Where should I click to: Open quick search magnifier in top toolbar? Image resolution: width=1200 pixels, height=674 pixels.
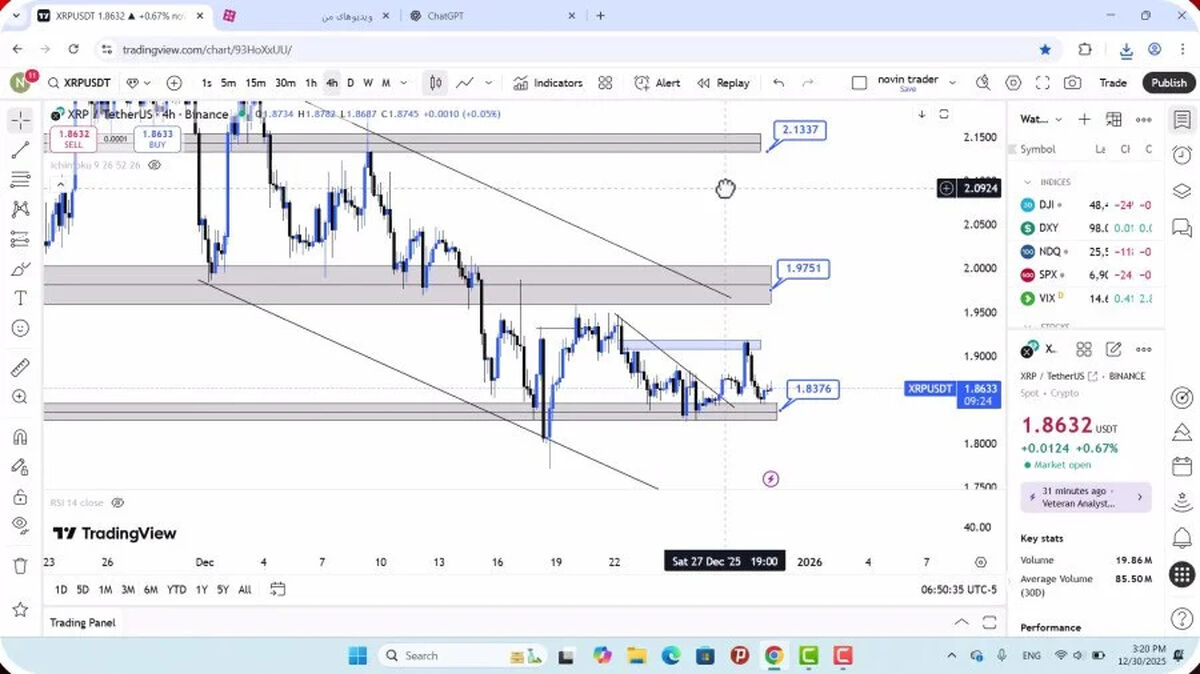click(x=983, y=83)
